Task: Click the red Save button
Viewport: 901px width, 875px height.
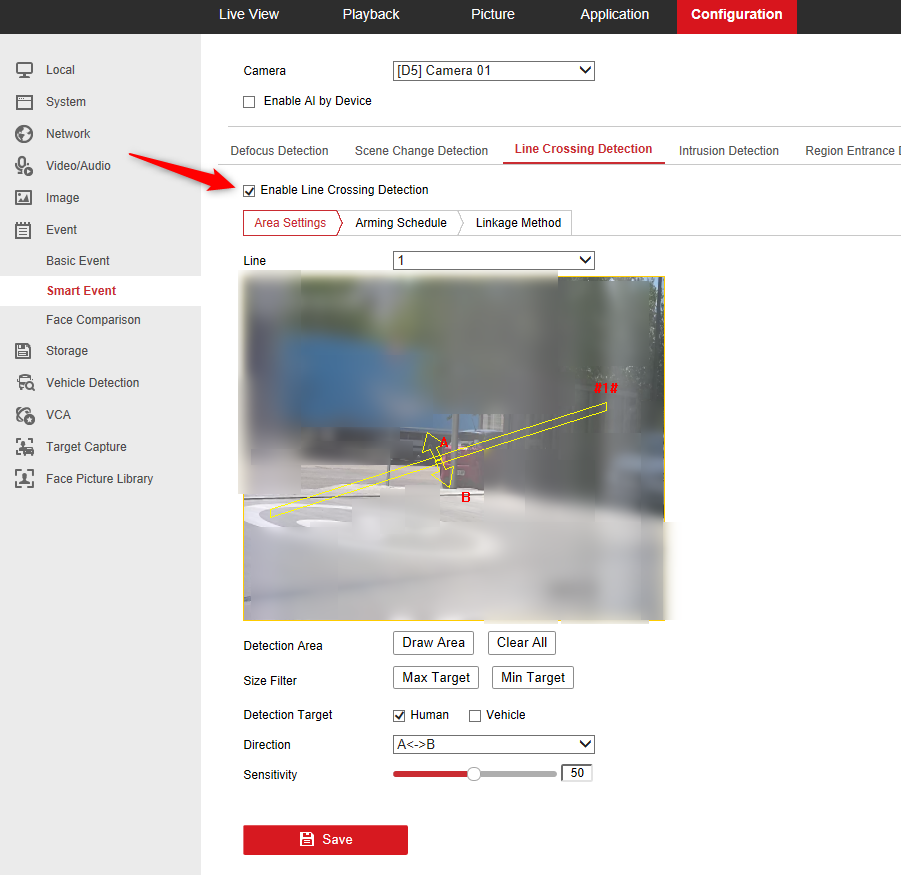Action: click(325, 840)
